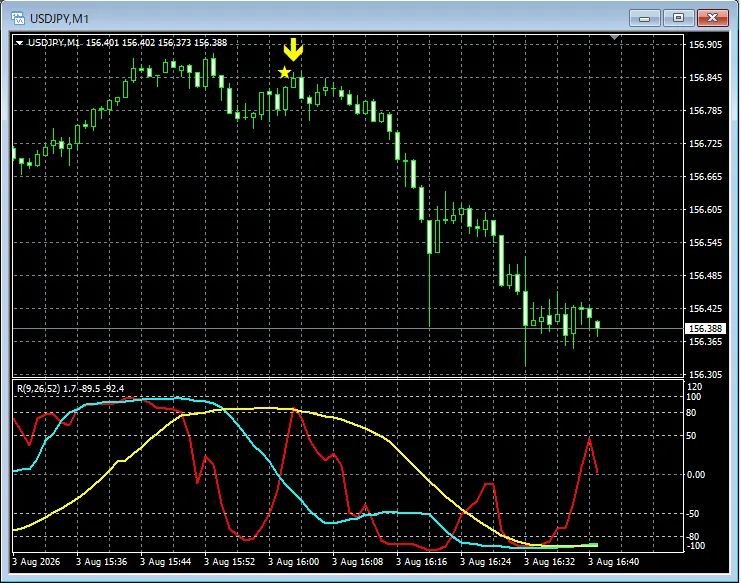Click the USDJPY chart window icon

[x=18, y=18]
